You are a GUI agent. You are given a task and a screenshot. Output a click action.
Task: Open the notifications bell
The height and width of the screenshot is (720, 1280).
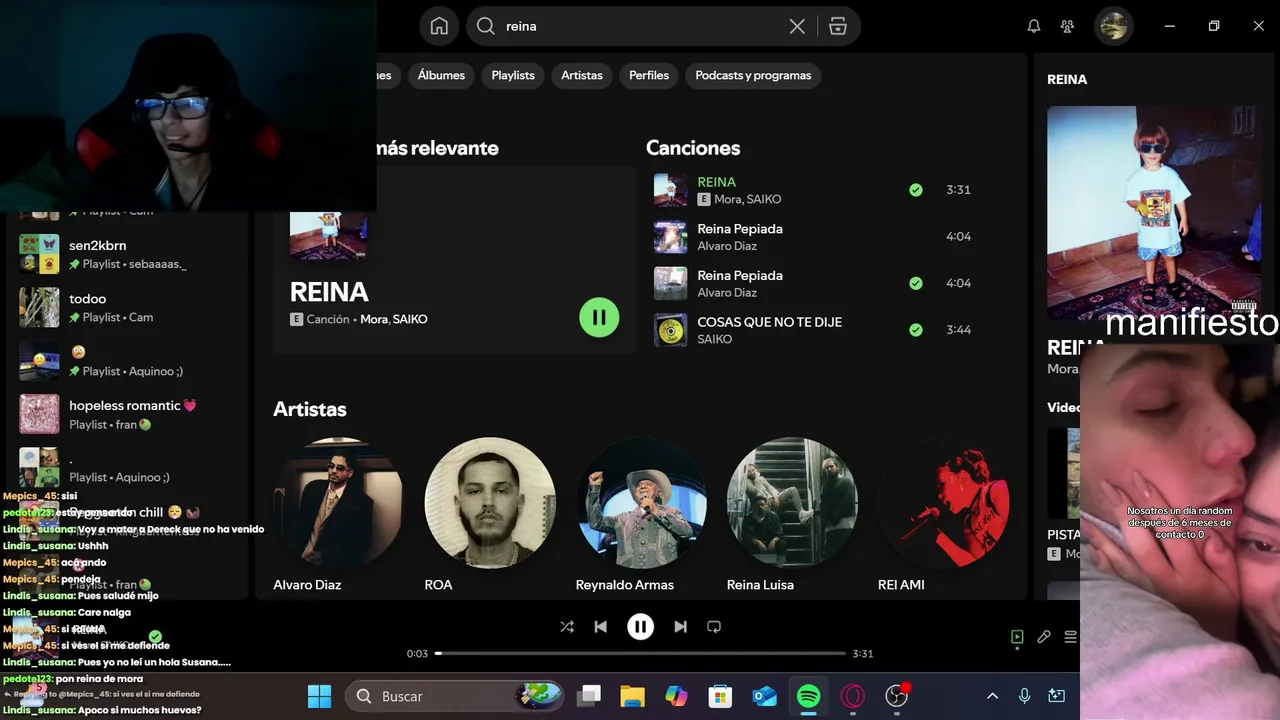coord(1034,27)
